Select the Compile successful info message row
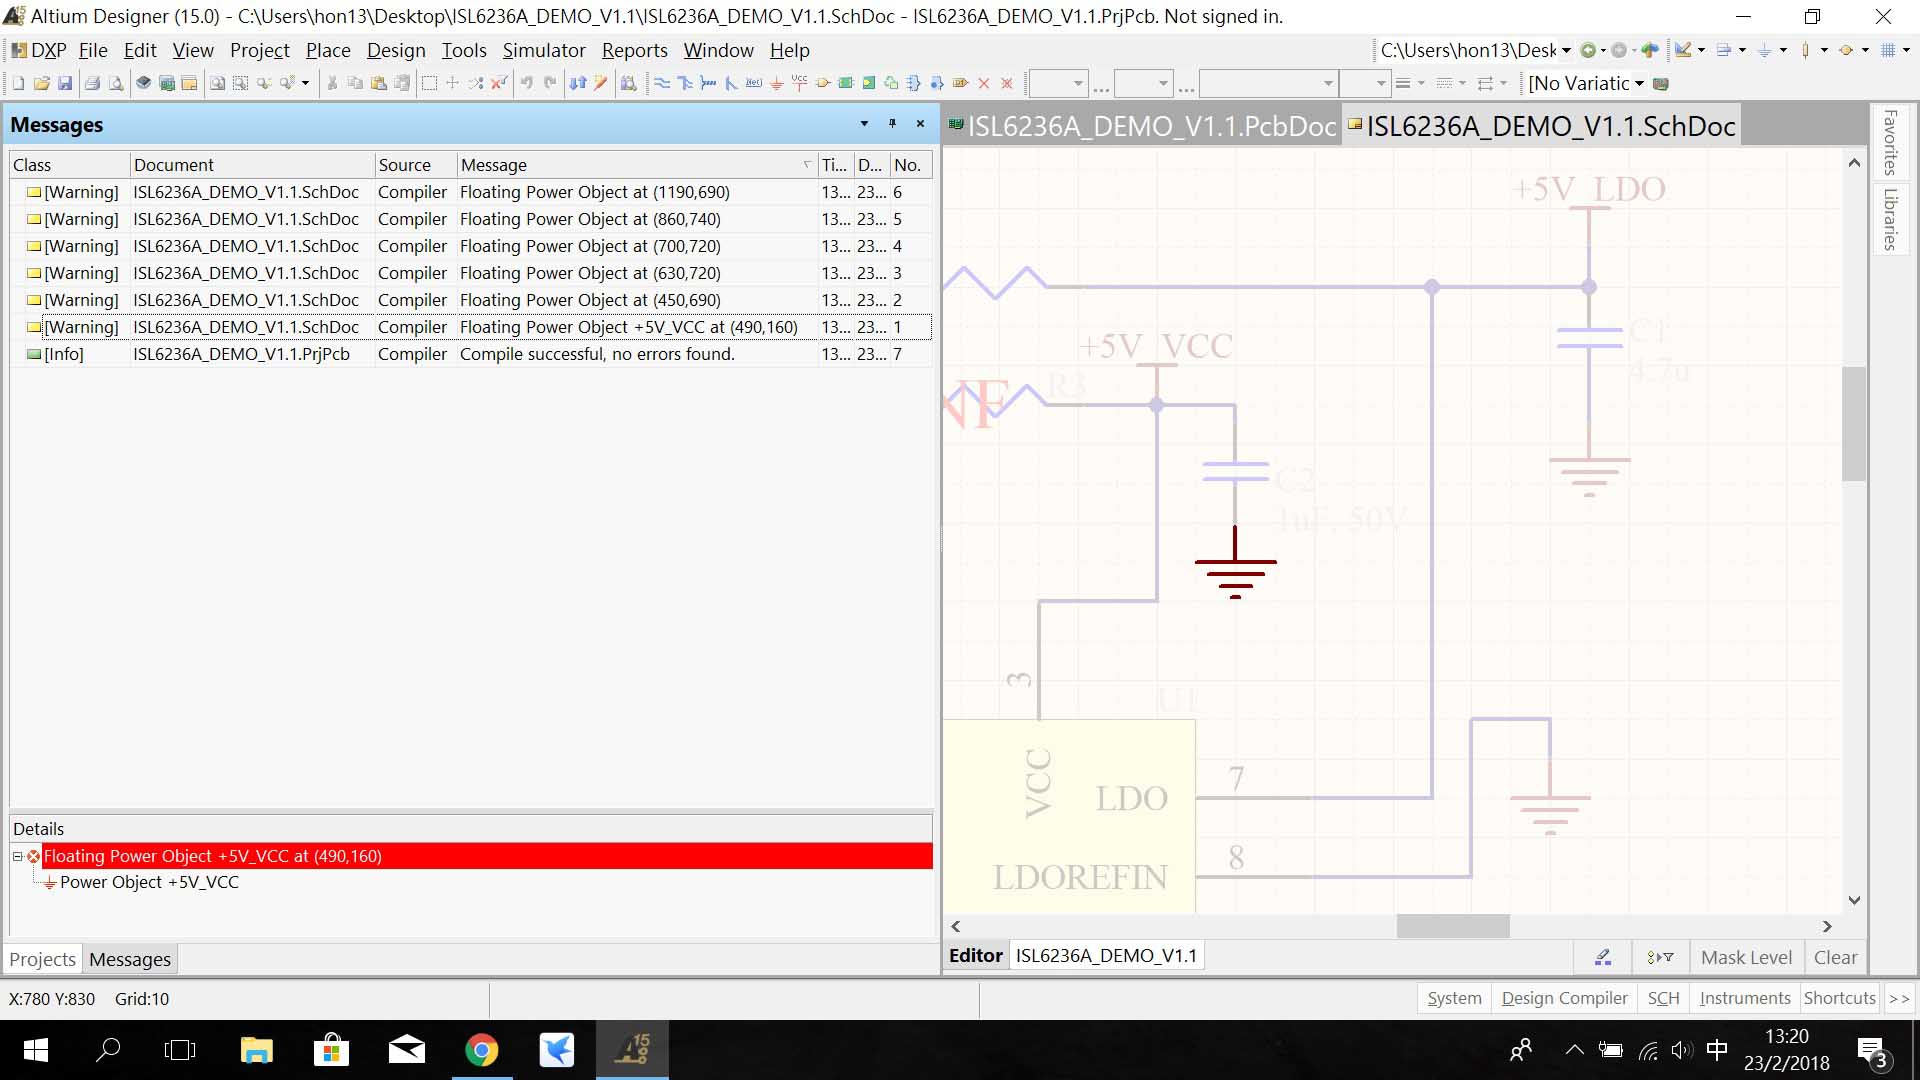The height and width of the screenshot is (1080, 1920). pos(596,354)
